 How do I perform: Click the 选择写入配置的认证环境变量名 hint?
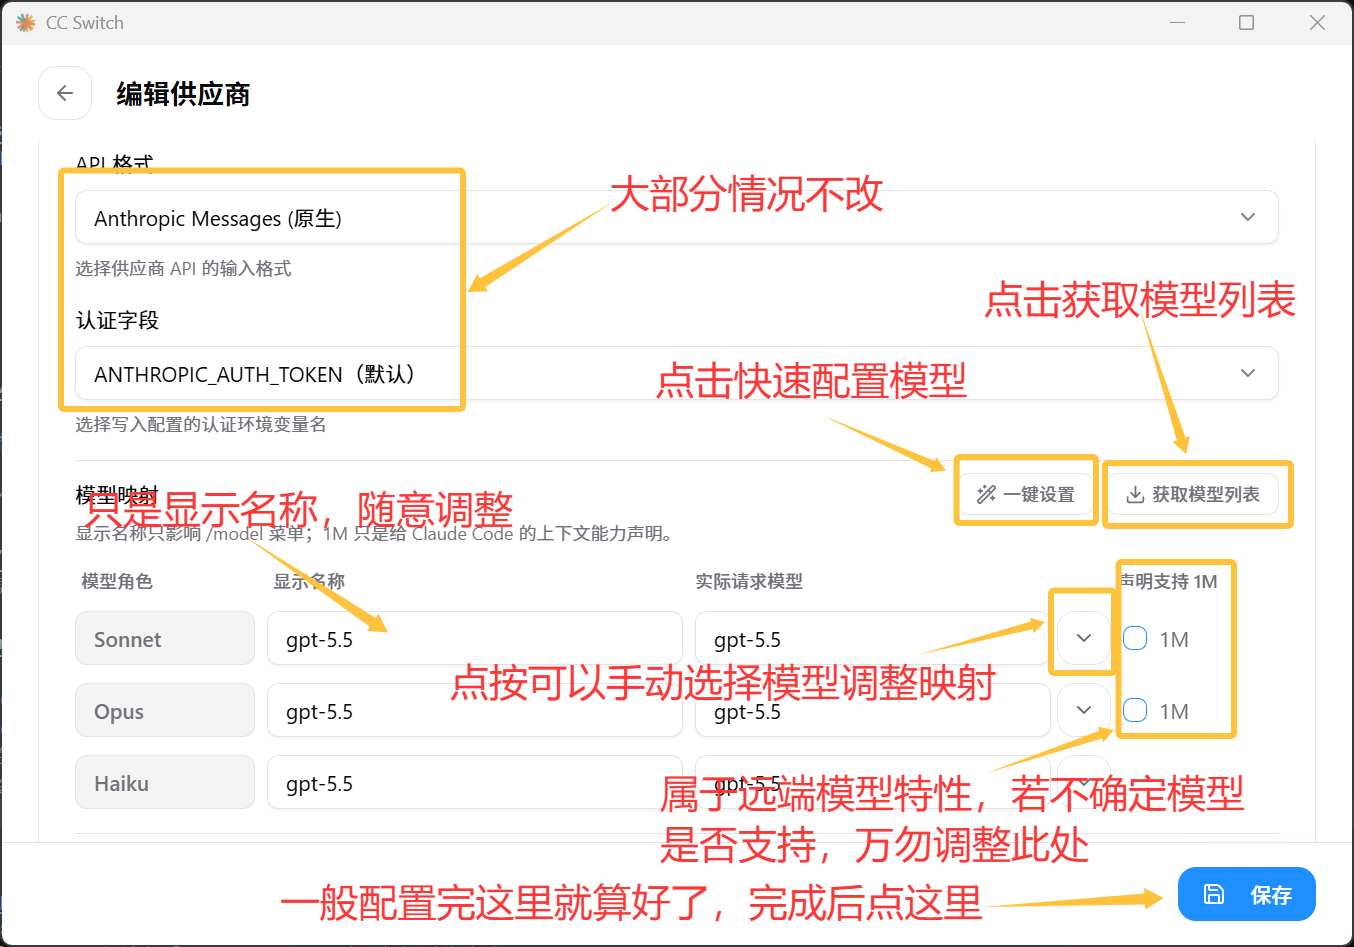click(x=201, y=424)
